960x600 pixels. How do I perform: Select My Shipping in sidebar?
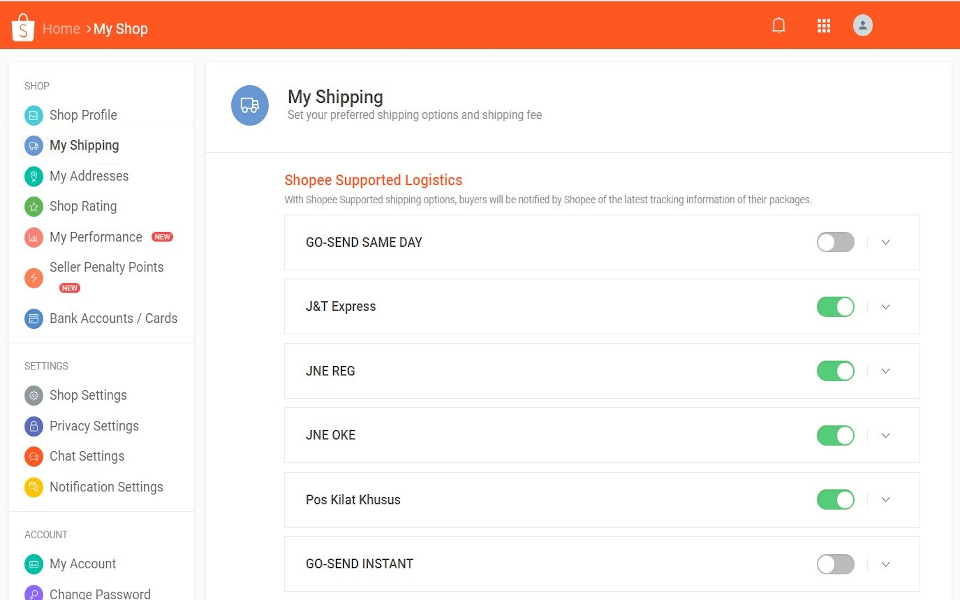84,146
